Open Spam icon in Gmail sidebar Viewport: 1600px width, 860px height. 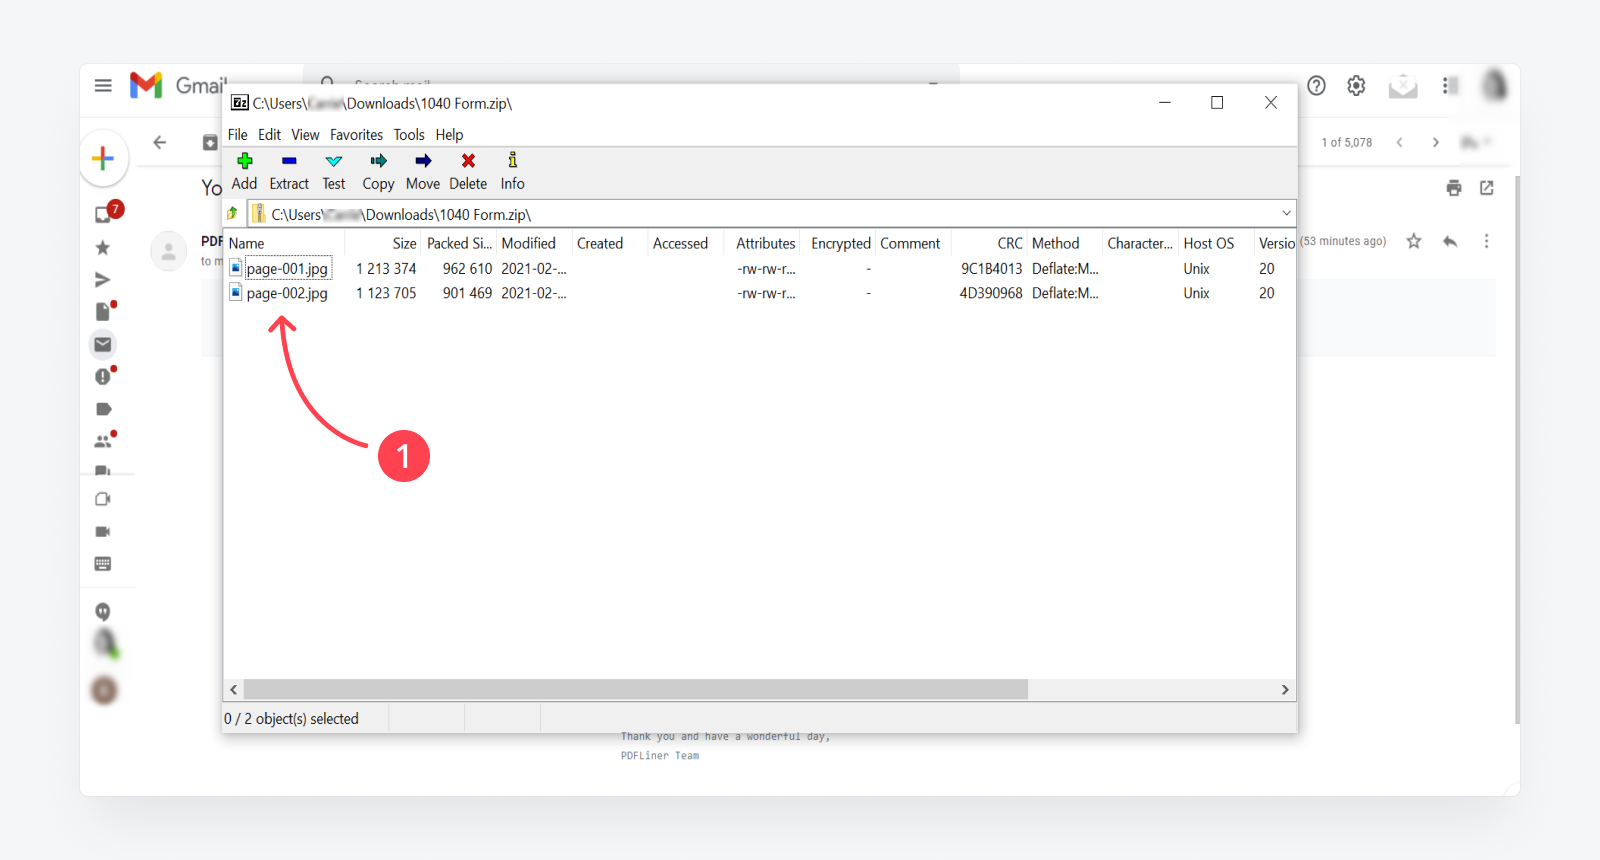pos(103,376)
